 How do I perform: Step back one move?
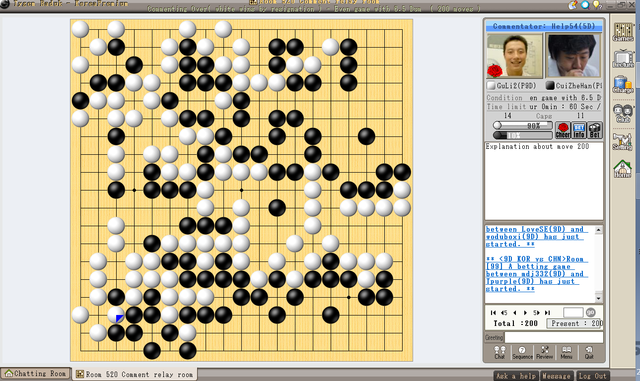click(515, 312)
